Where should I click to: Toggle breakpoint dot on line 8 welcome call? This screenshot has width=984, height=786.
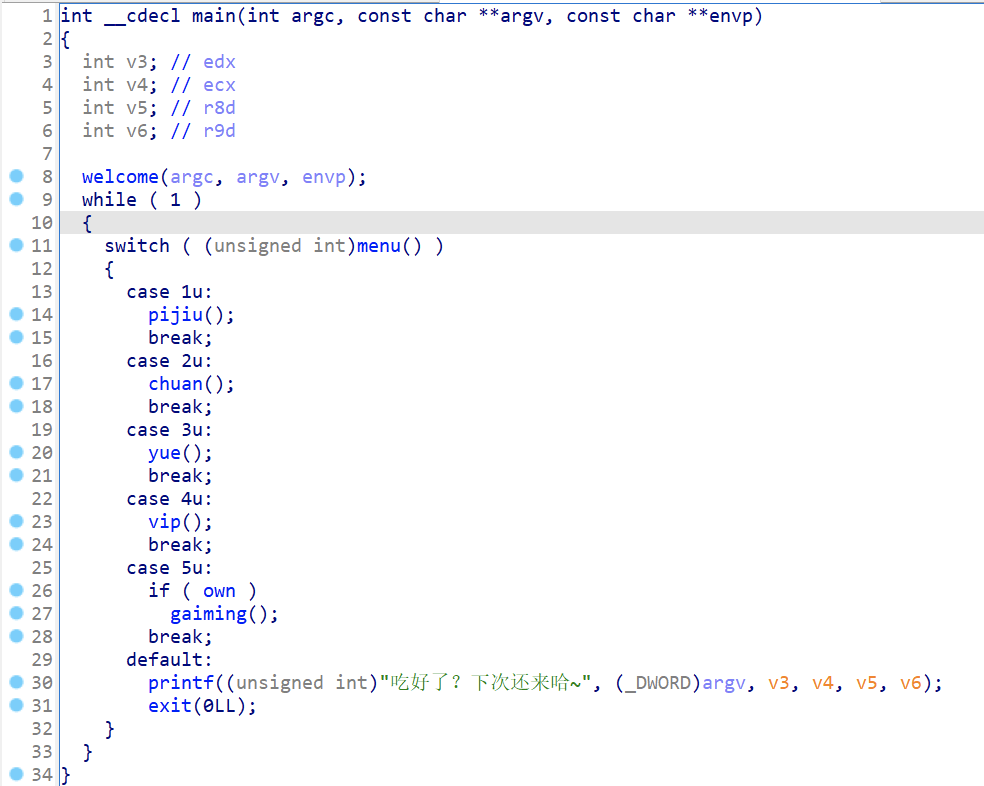pos(16,176)
